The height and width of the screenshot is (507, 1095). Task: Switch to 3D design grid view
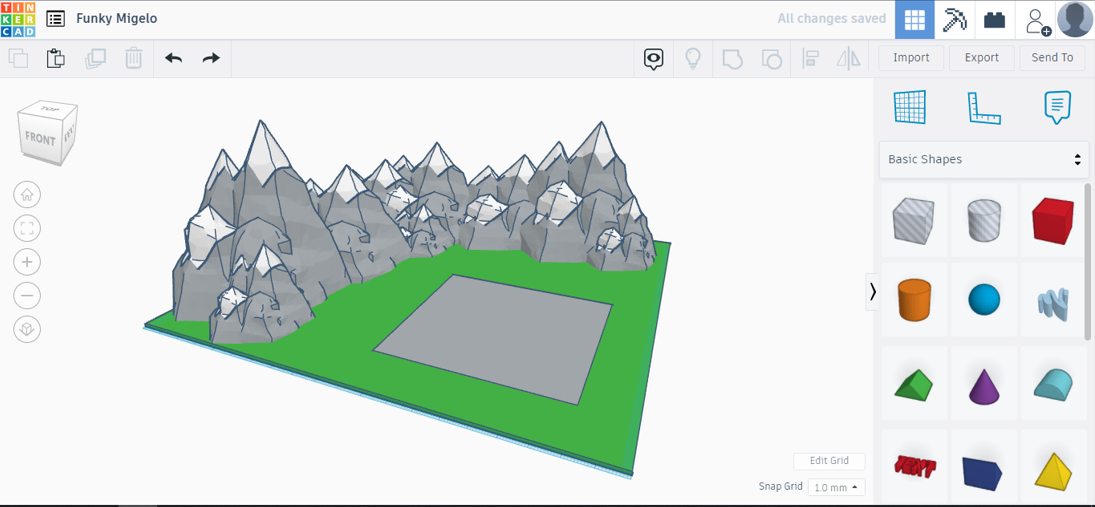915,20
